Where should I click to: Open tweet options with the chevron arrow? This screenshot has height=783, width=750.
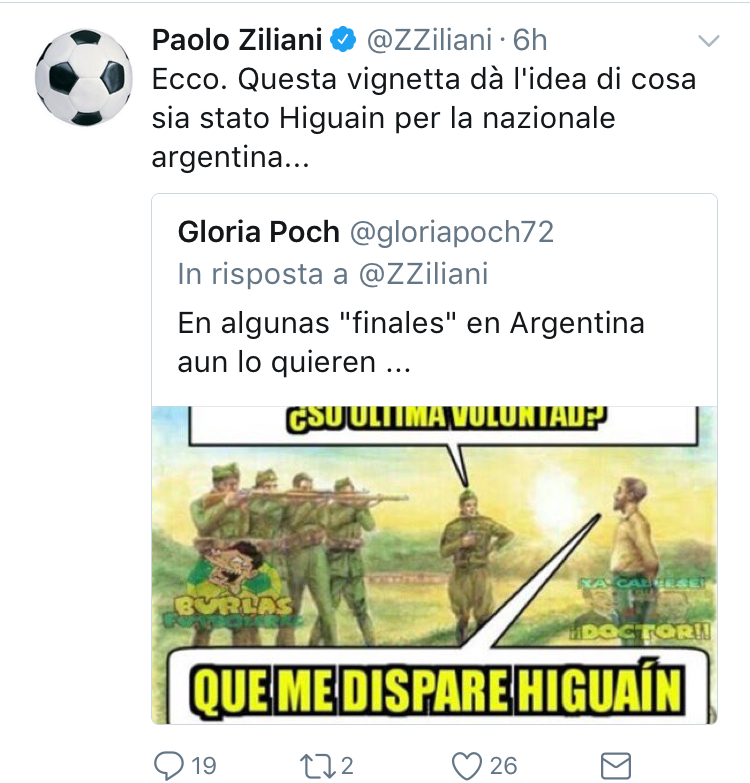pyautogui.click(x=709, y=40)
